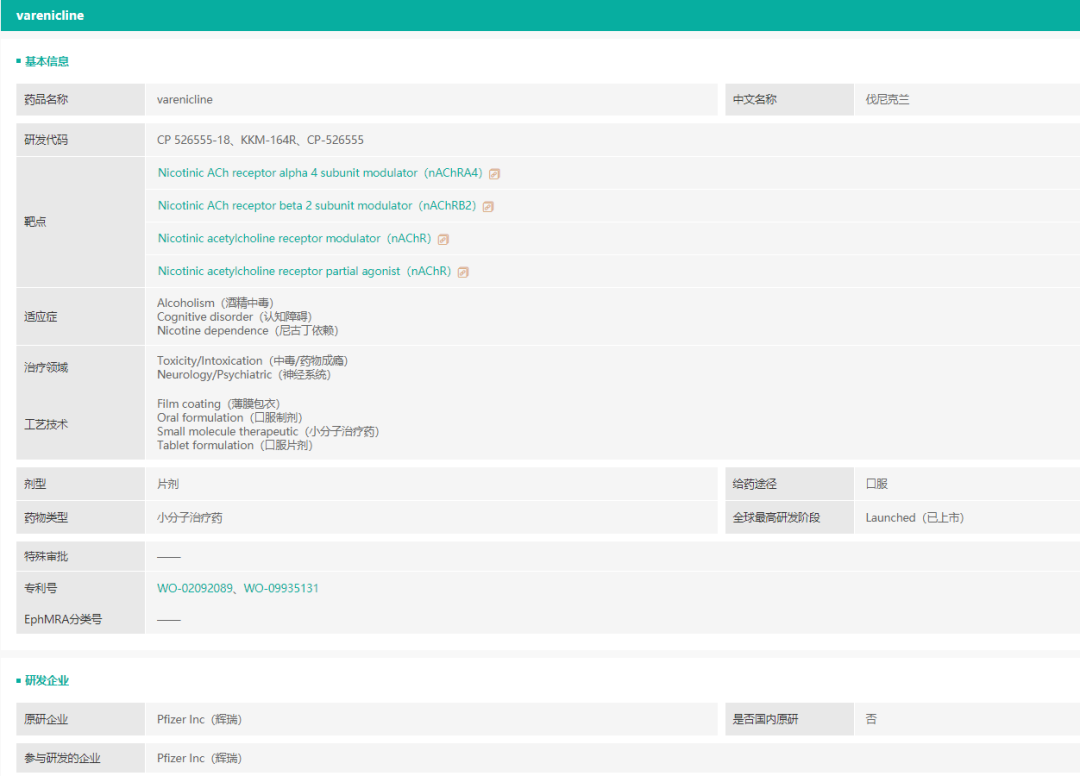Click the 特殊审批 field label

[x=46, y=556]
